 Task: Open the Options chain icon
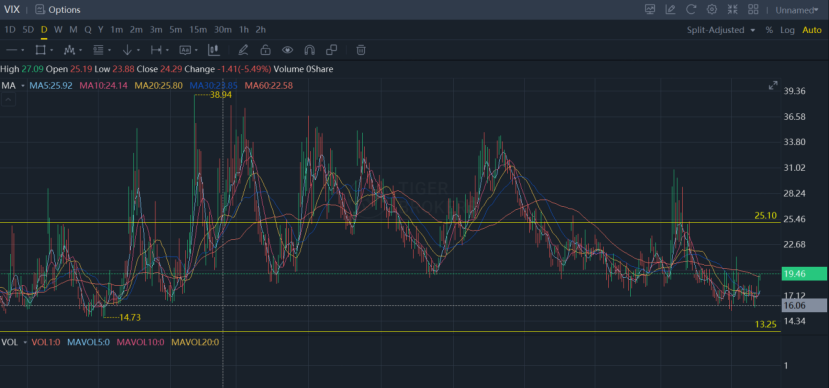(x=40, y=10)
